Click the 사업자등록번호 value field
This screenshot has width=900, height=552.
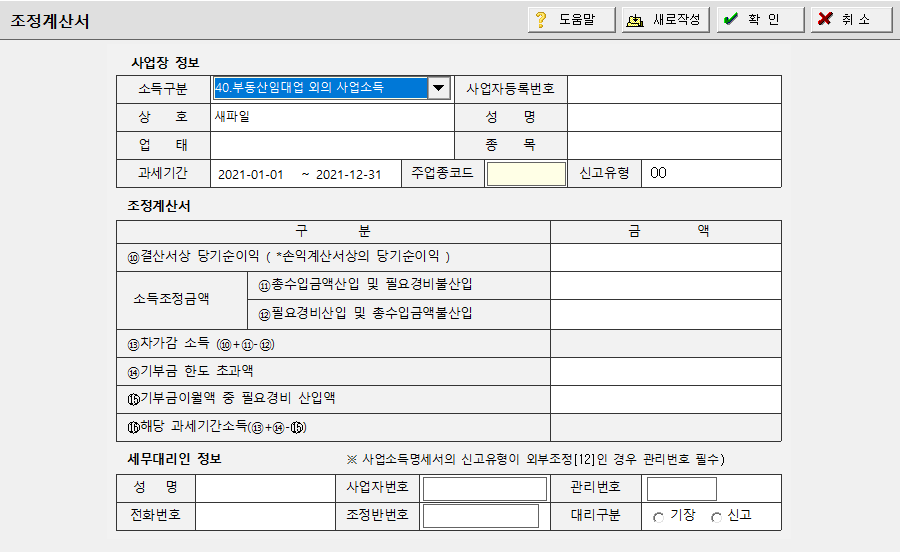pyautogui.click(x=674, y=90)
